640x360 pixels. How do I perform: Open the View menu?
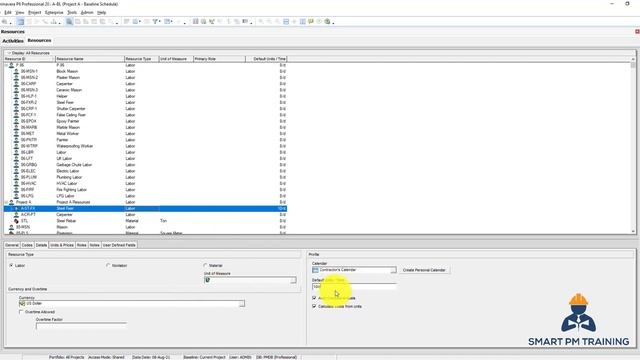pos(19,13)
